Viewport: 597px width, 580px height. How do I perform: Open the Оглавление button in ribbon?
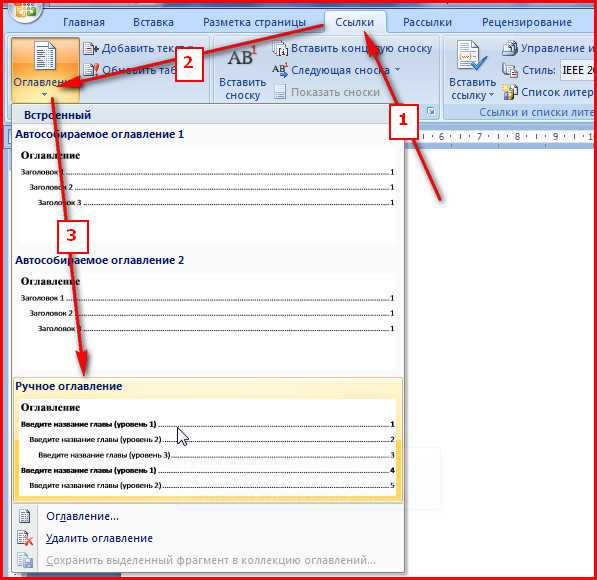(45, 70)
